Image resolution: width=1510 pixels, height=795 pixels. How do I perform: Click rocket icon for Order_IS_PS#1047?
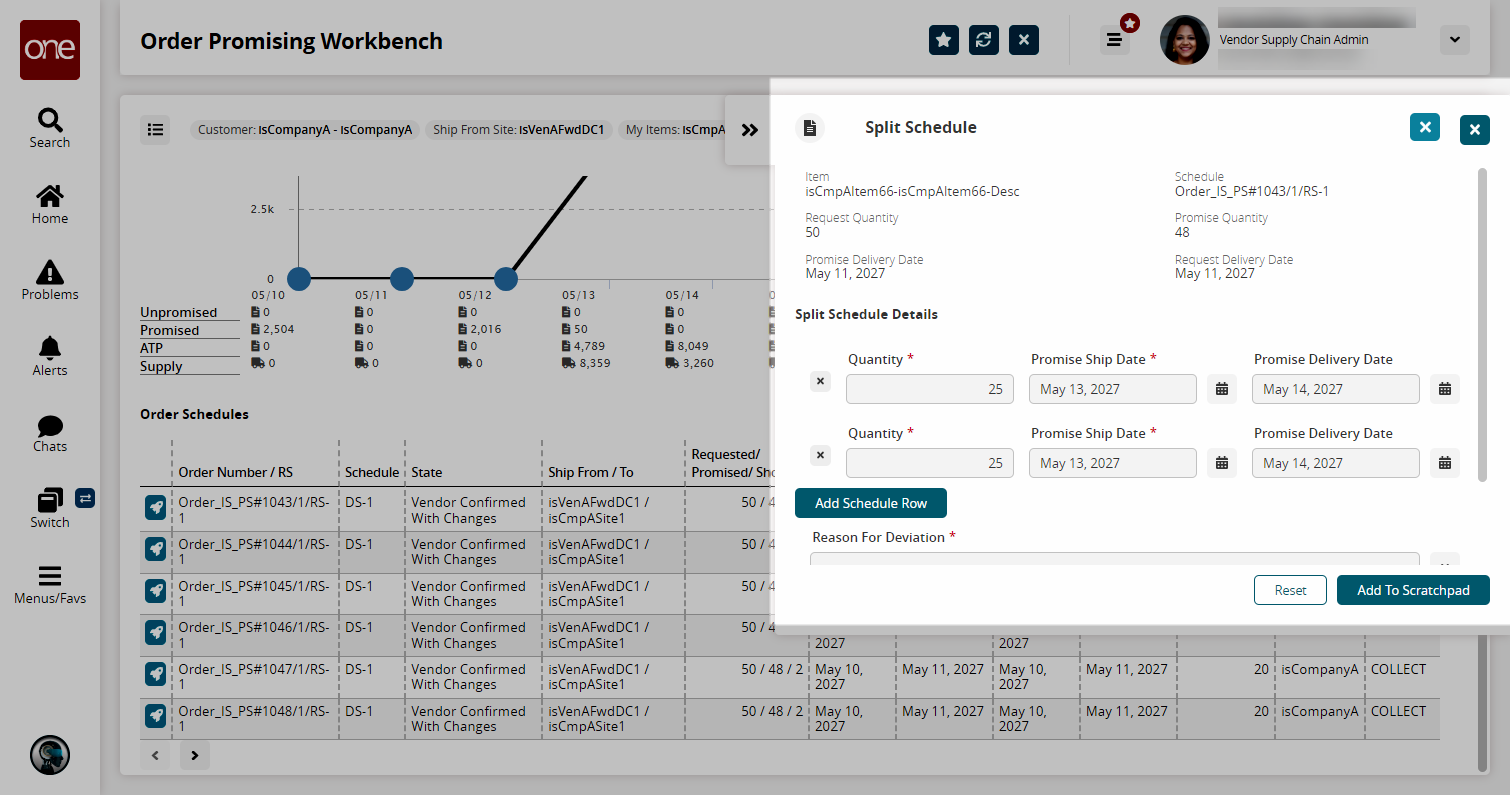[155, 674]
